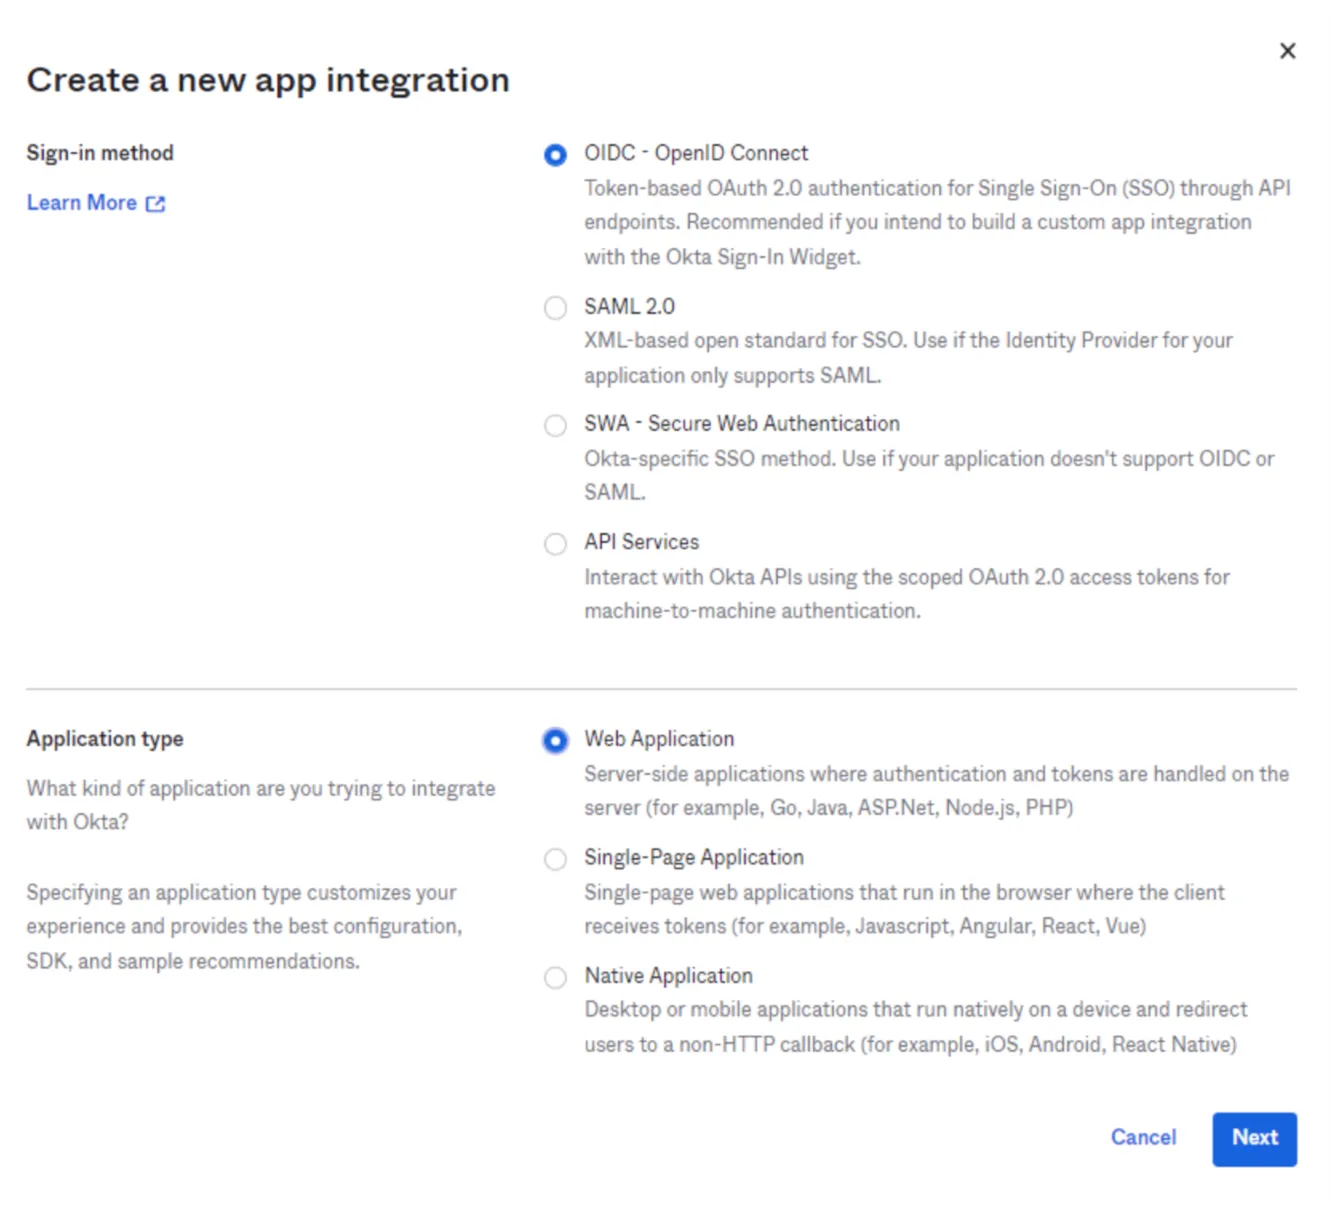Dismiss the dialog using the X icon
Image resolution: width=1332 pixels, height=1210 pixels.
click(x=1288, y=50)
